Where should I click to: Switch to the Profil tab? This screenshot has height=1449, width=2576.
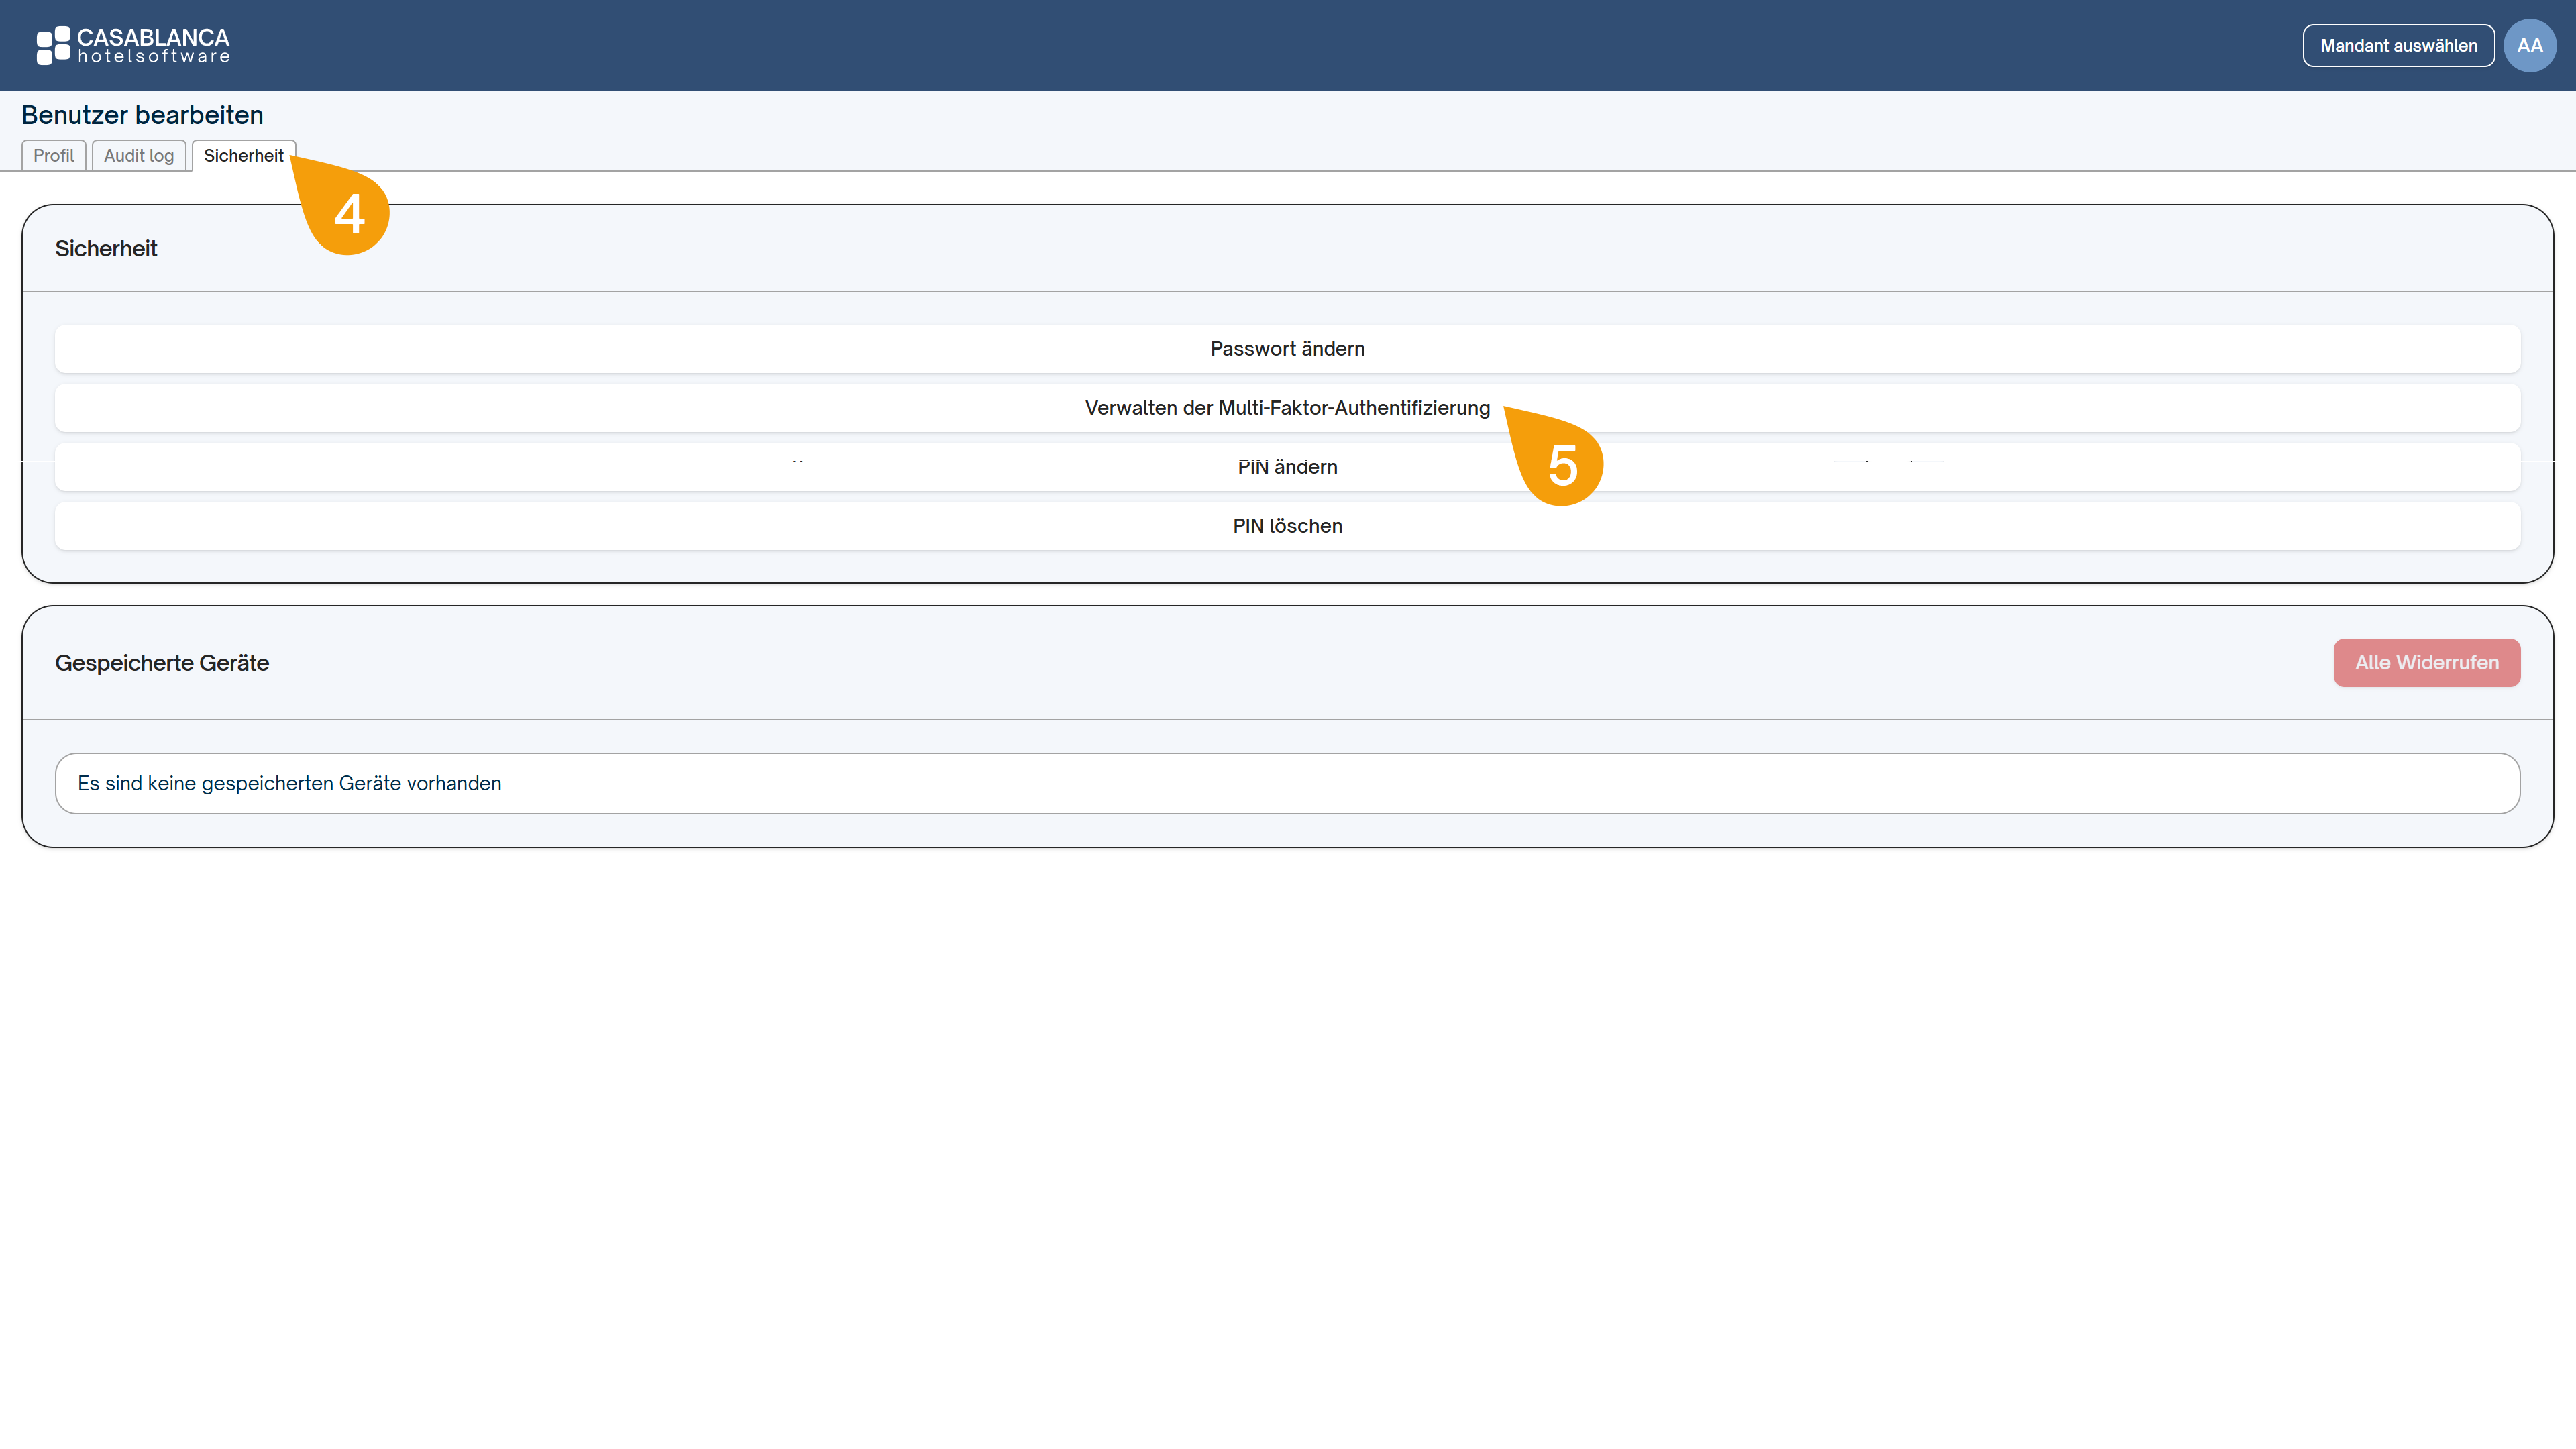coord(54,156)
